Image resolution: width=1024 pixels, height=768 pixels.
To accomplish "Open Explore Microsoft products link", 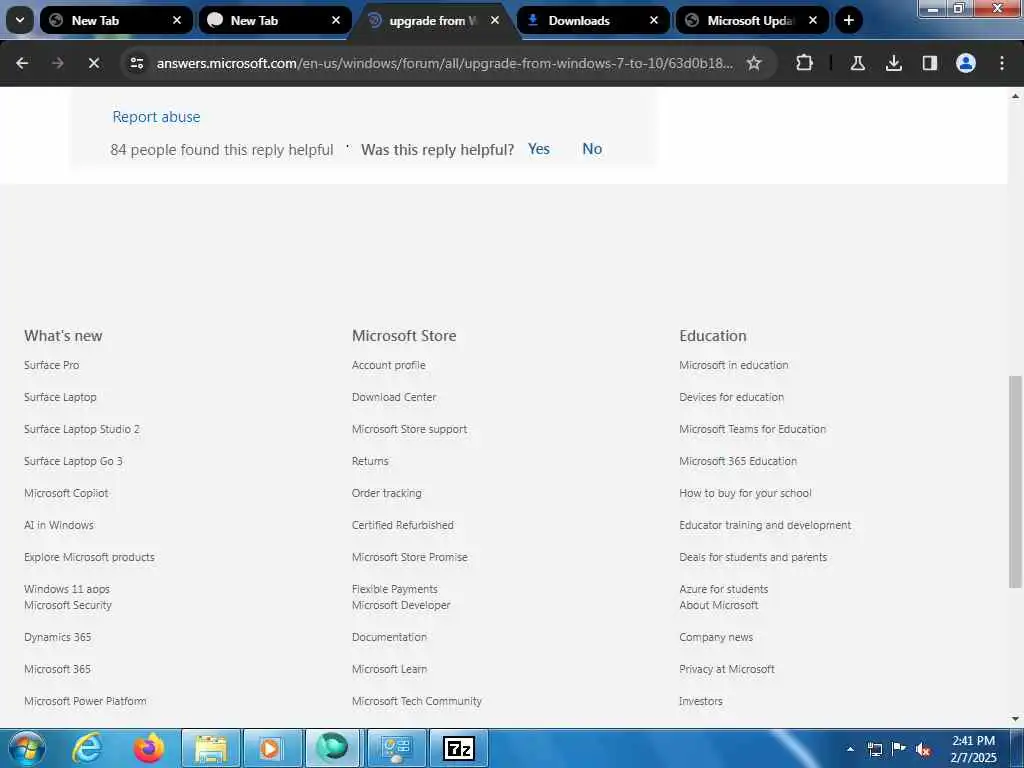I will [89, 557].
